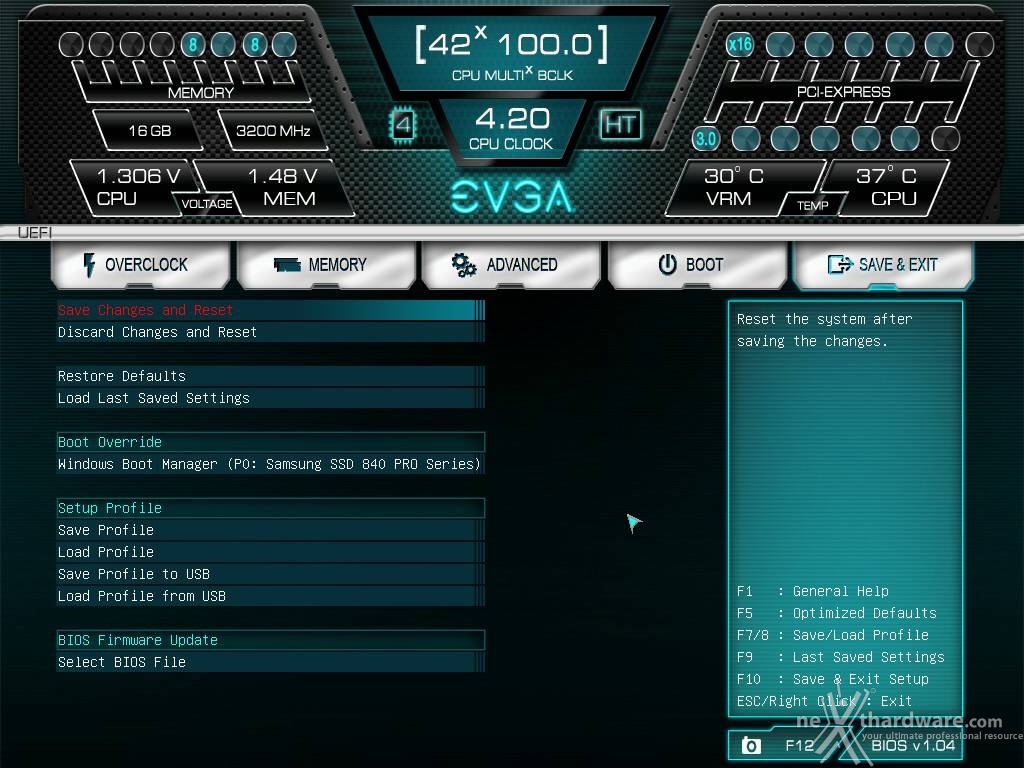Select the Save & Exit tab
This screenshot has width=1024, height=768.
point(882,264)
